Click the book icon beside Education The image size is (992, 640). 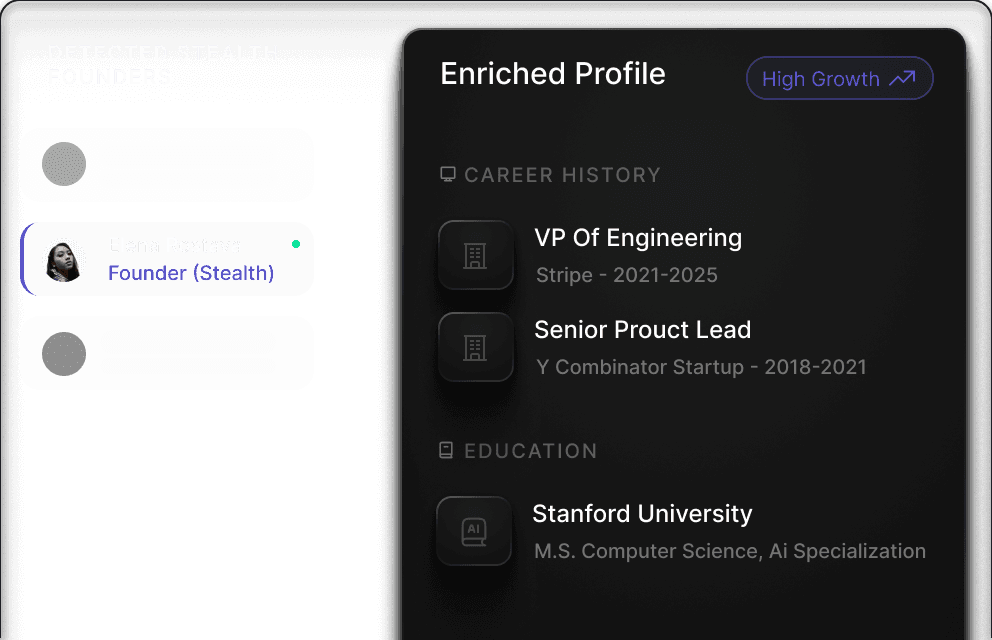pyautogui.click(x=447, y=451)
